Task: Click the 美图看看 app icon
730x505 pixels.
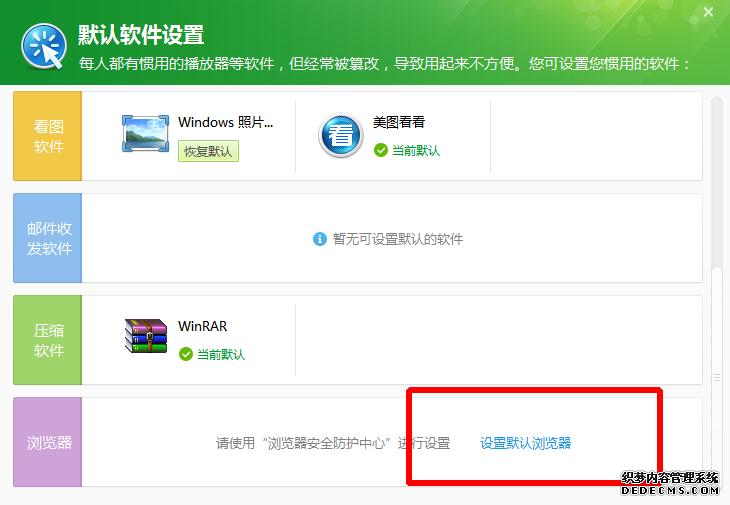Action: pyautogui.click(x=341, y=135)
